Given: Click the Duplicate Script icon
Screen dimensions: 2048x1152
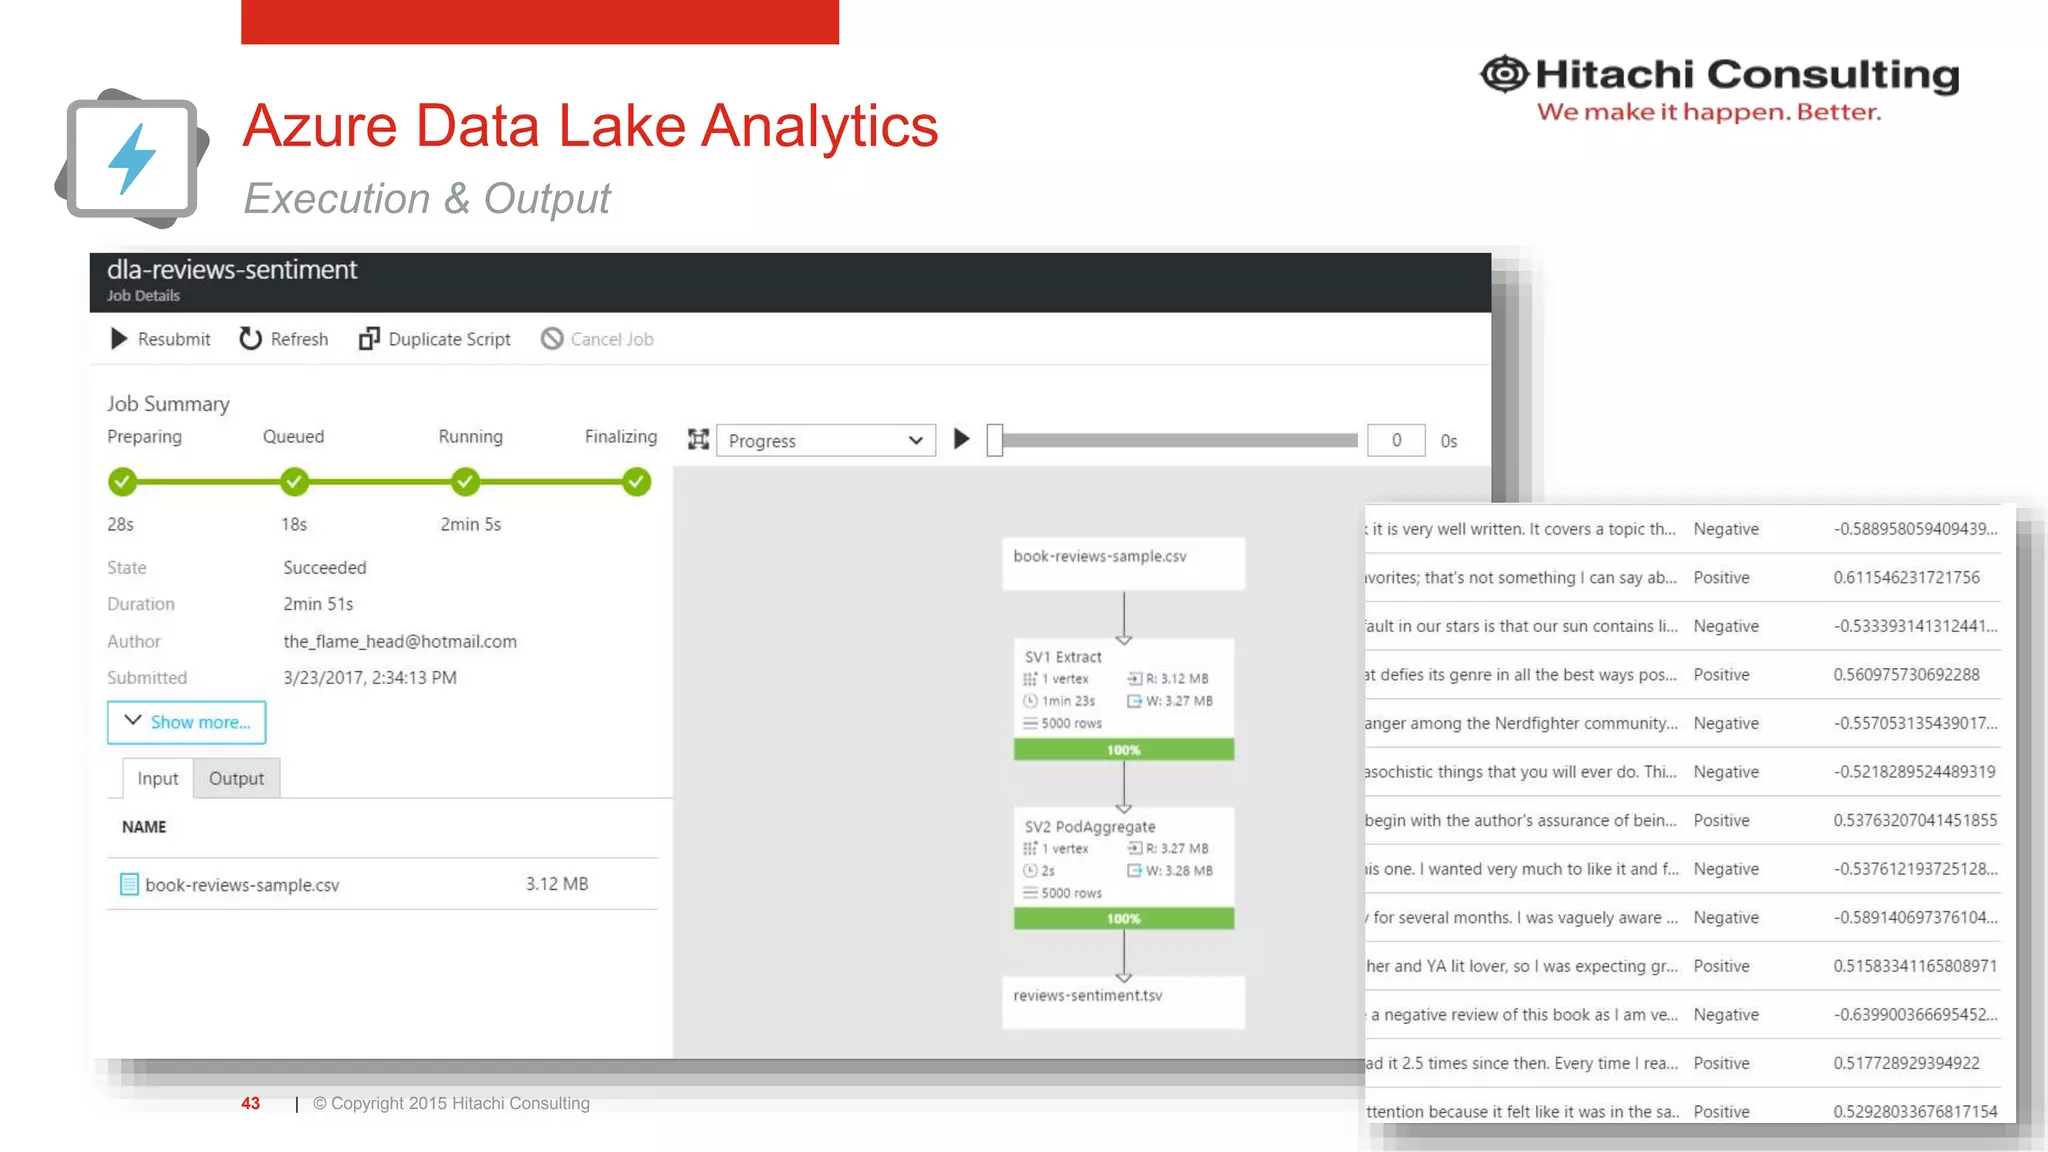Looking at the screenshot, I should (369, 339).
